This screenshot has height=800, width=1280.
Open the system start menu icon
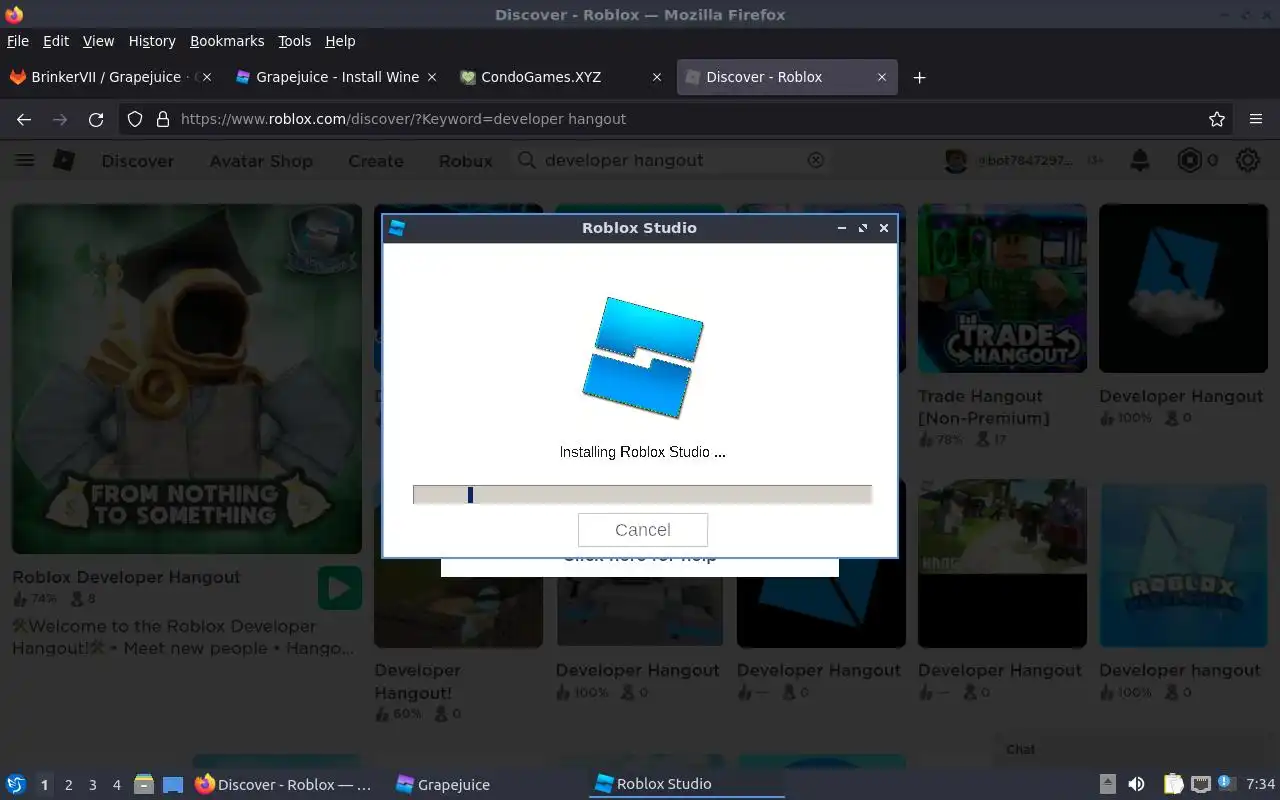coord(16,784)
